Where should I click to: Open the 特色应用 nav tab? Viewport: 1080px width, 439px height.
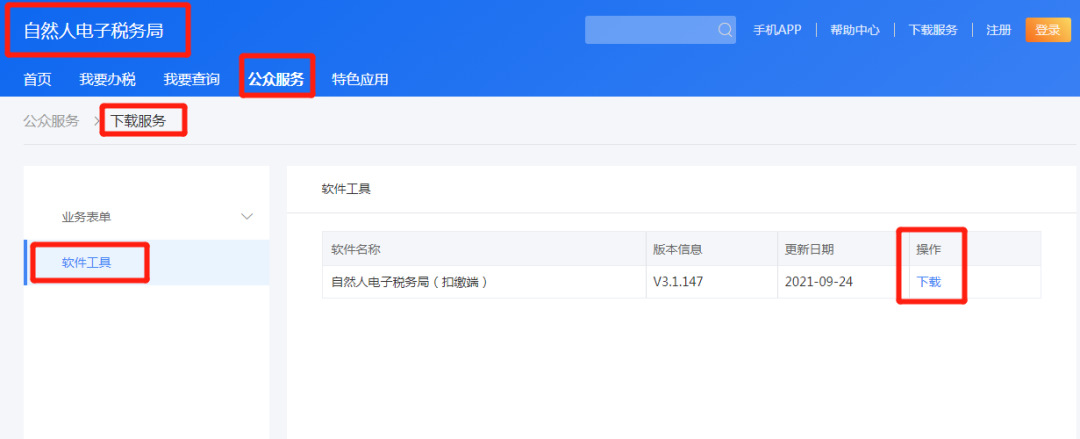(x=360, y=79)
